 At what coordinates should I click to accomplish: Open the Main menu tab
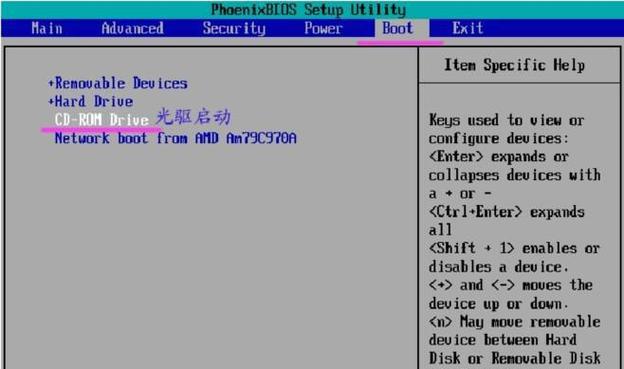pyautogui.click(x=47, y=28)
